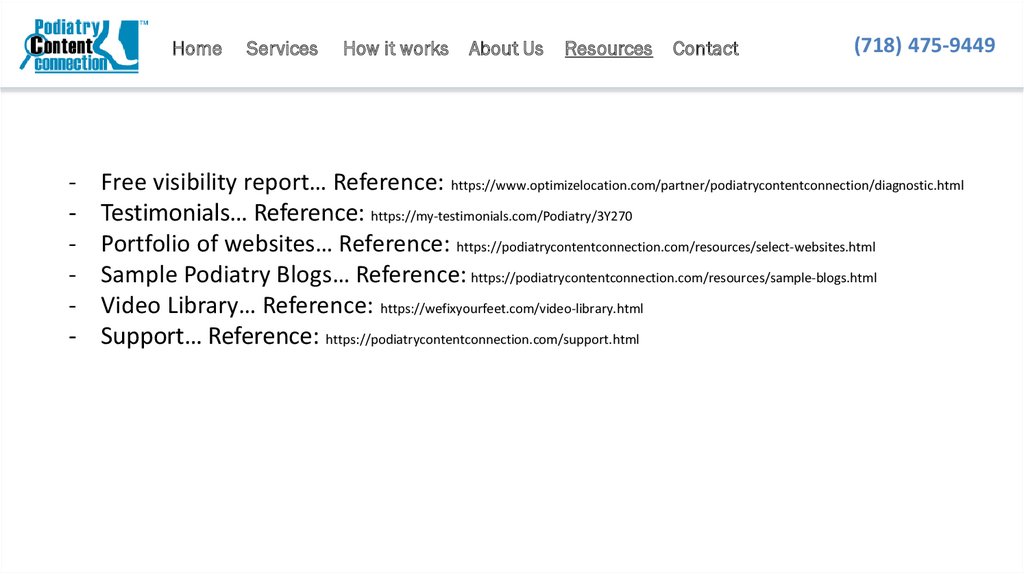Visit the my-testimonials.com Podiatry link

click(x=501, y=216)
